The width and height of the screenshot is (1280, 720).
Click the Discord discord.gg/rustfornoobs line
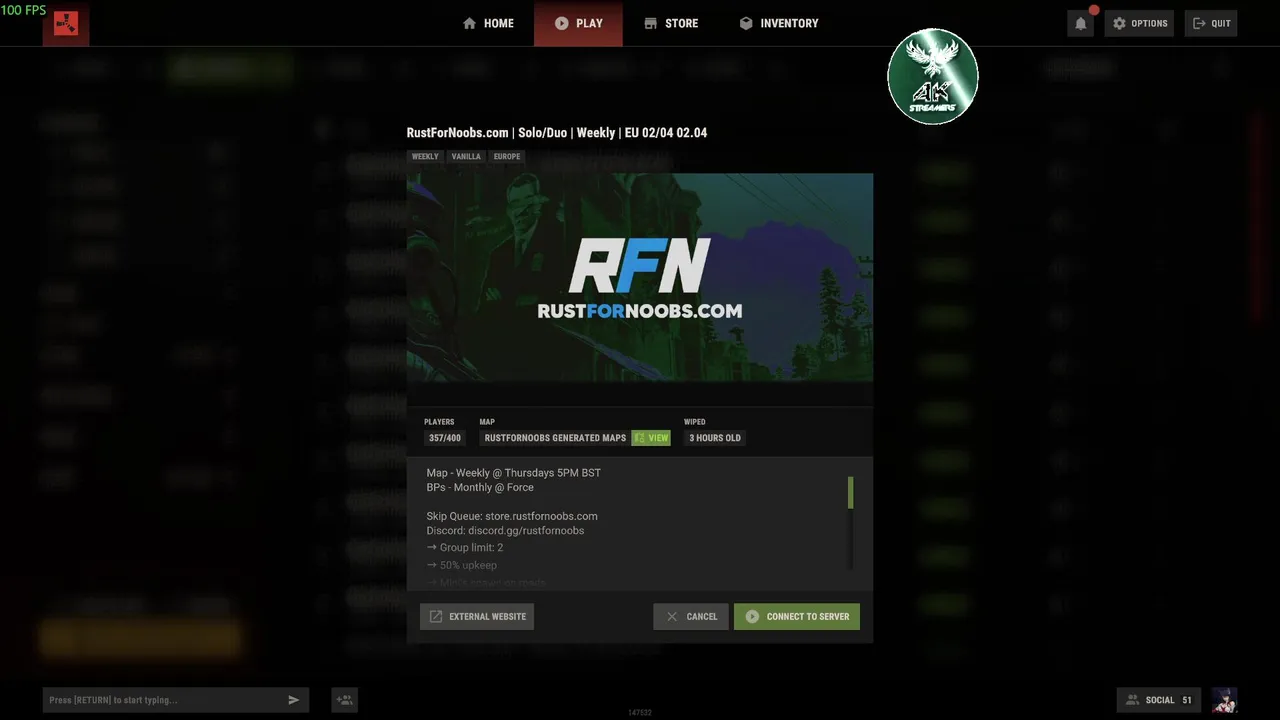[x=505, y=531]
